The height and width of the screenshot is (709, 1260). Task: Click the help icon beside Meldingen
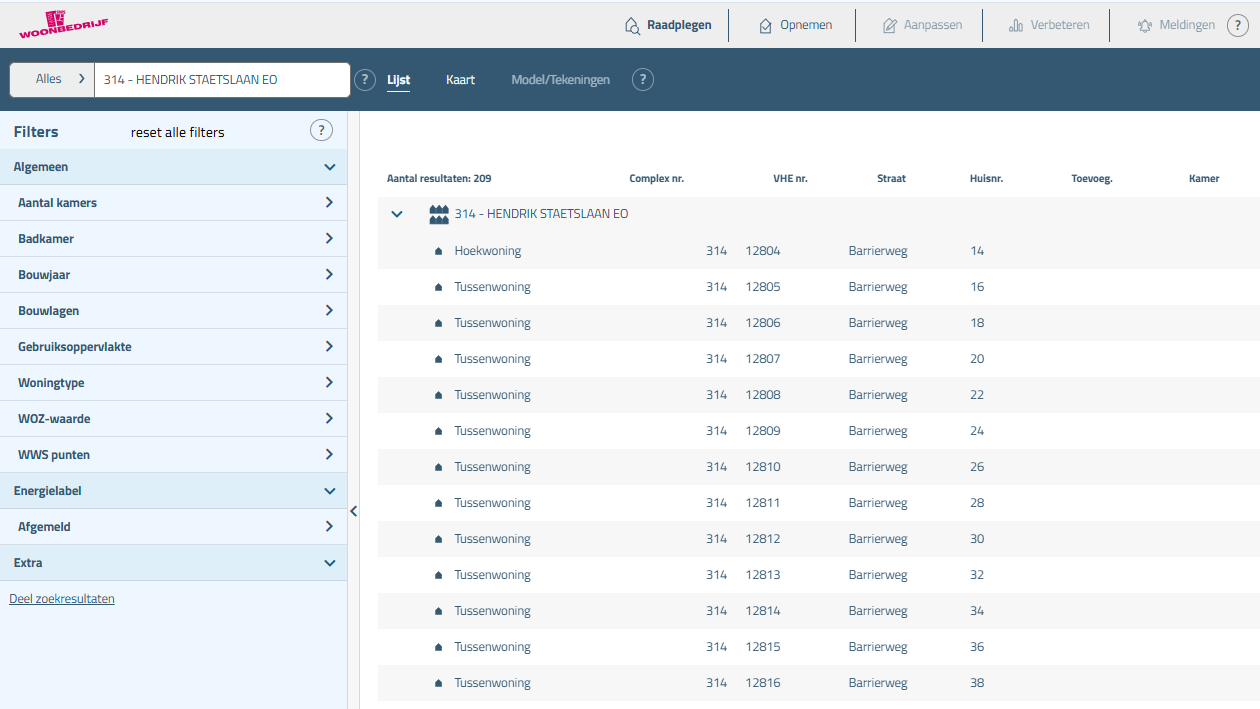point(1236,26)
